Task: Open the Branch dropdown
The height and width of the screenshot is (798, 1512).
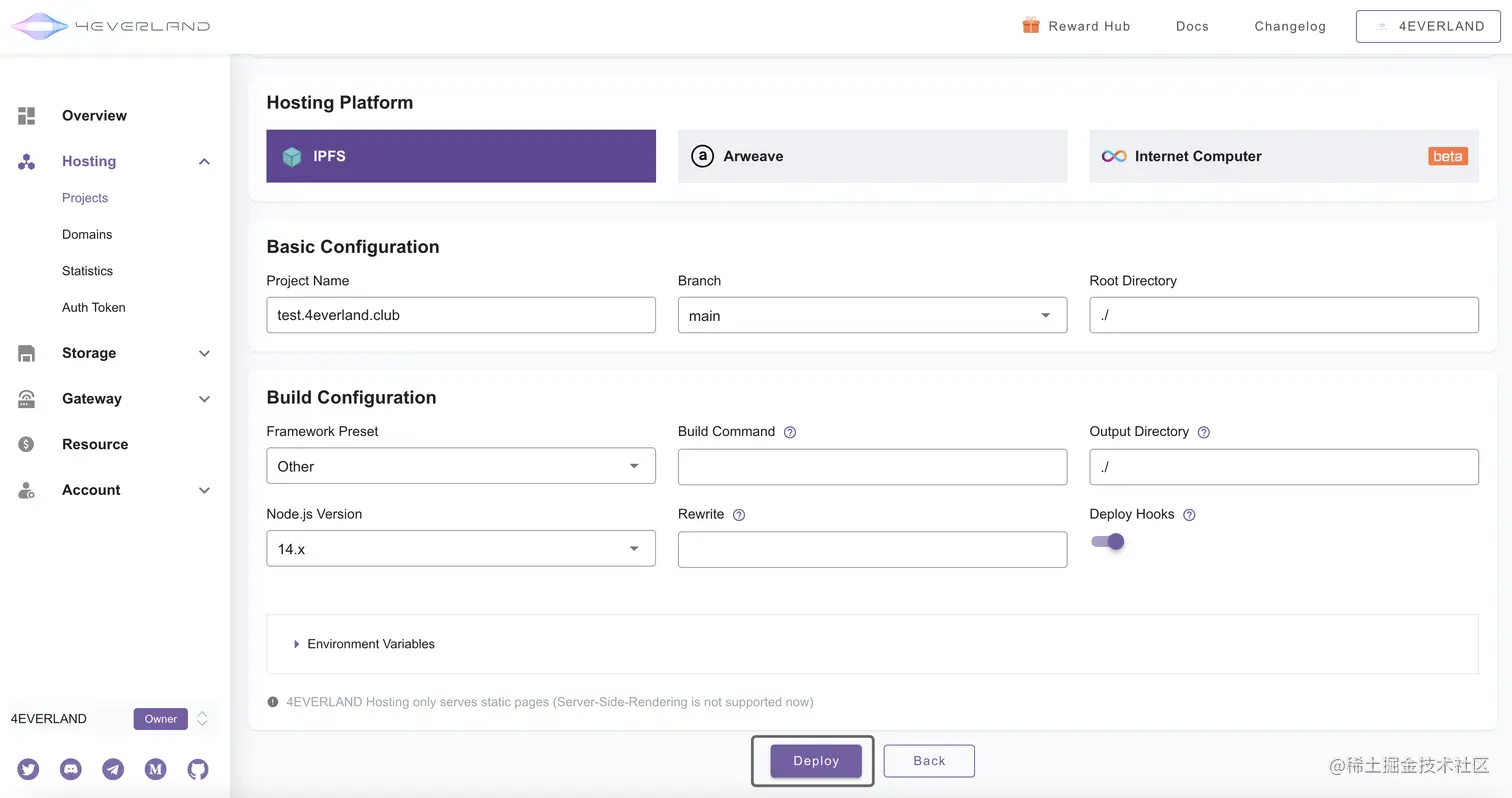Action: [872, 315]
